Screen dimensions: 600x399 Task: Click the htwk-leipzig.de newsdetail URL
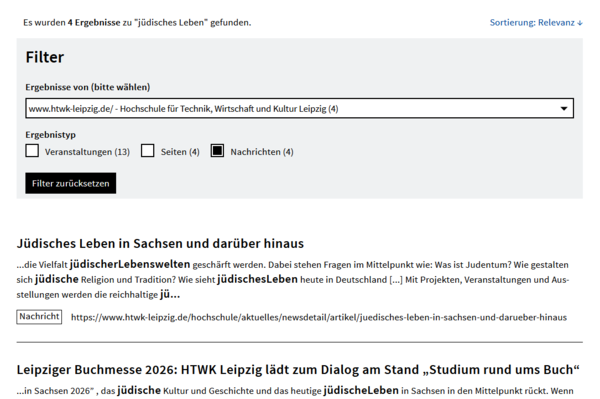click(319, 317)
